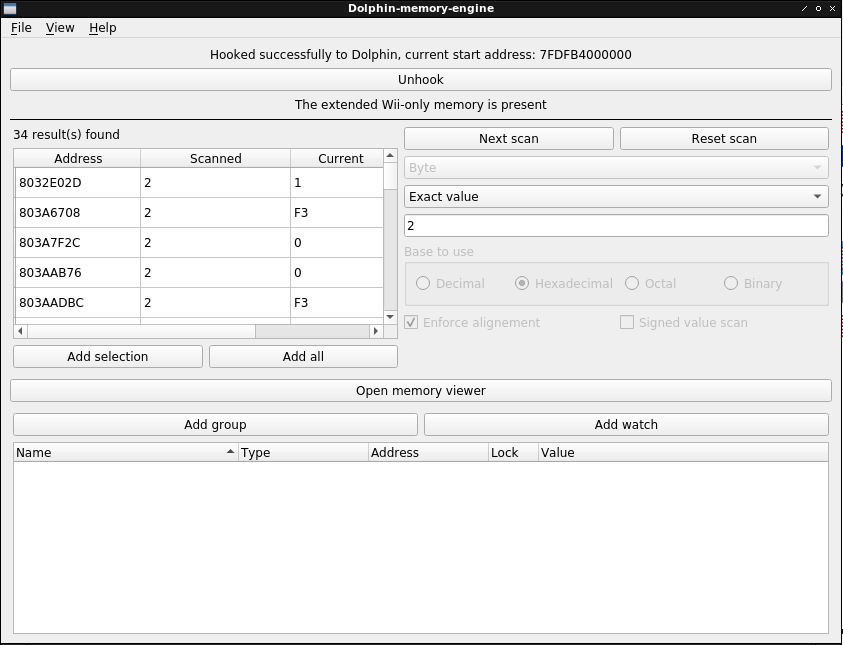This screenshot has width=843, height=645.
Task: Click current value 1 of row 8032E02D
Action: [x=337, y=183]
